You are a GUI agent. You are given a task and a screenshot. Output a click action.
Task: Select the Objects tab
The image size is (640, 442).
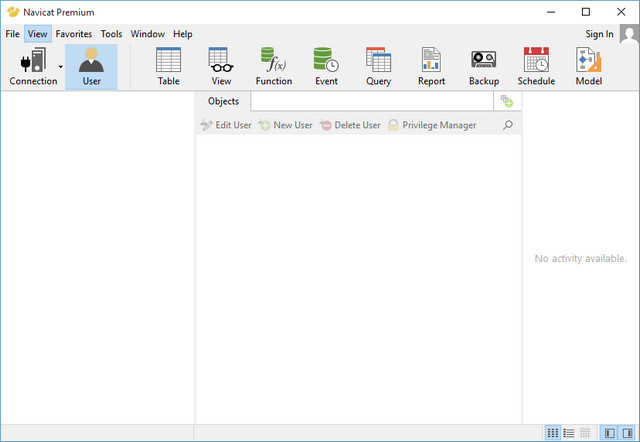click(x=223, y=101)
